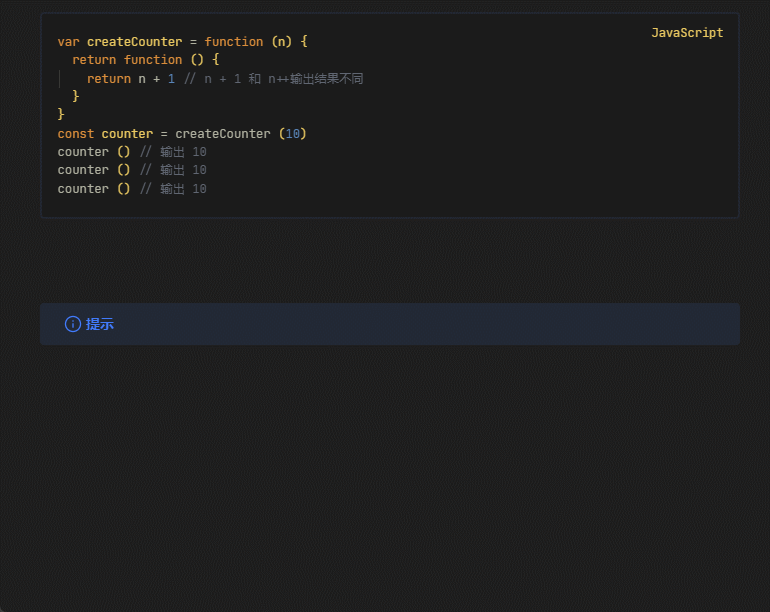
Task: Click the var keyword in the code
Action: [68, 42]
